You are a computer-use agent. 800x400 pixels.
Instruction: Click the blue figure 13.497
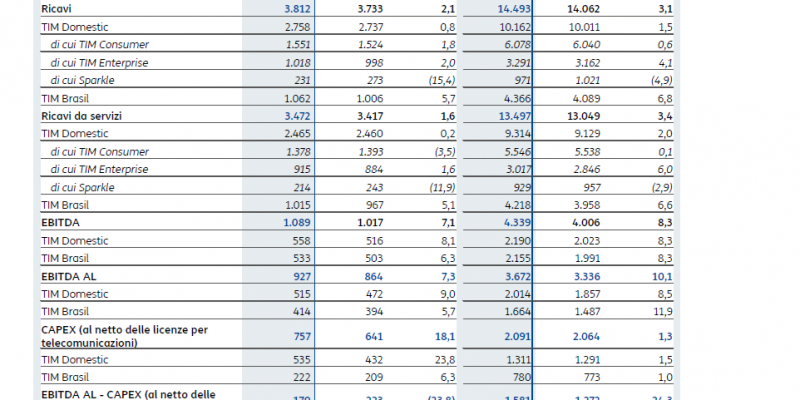pyautogui.click(x=515, y=116)
